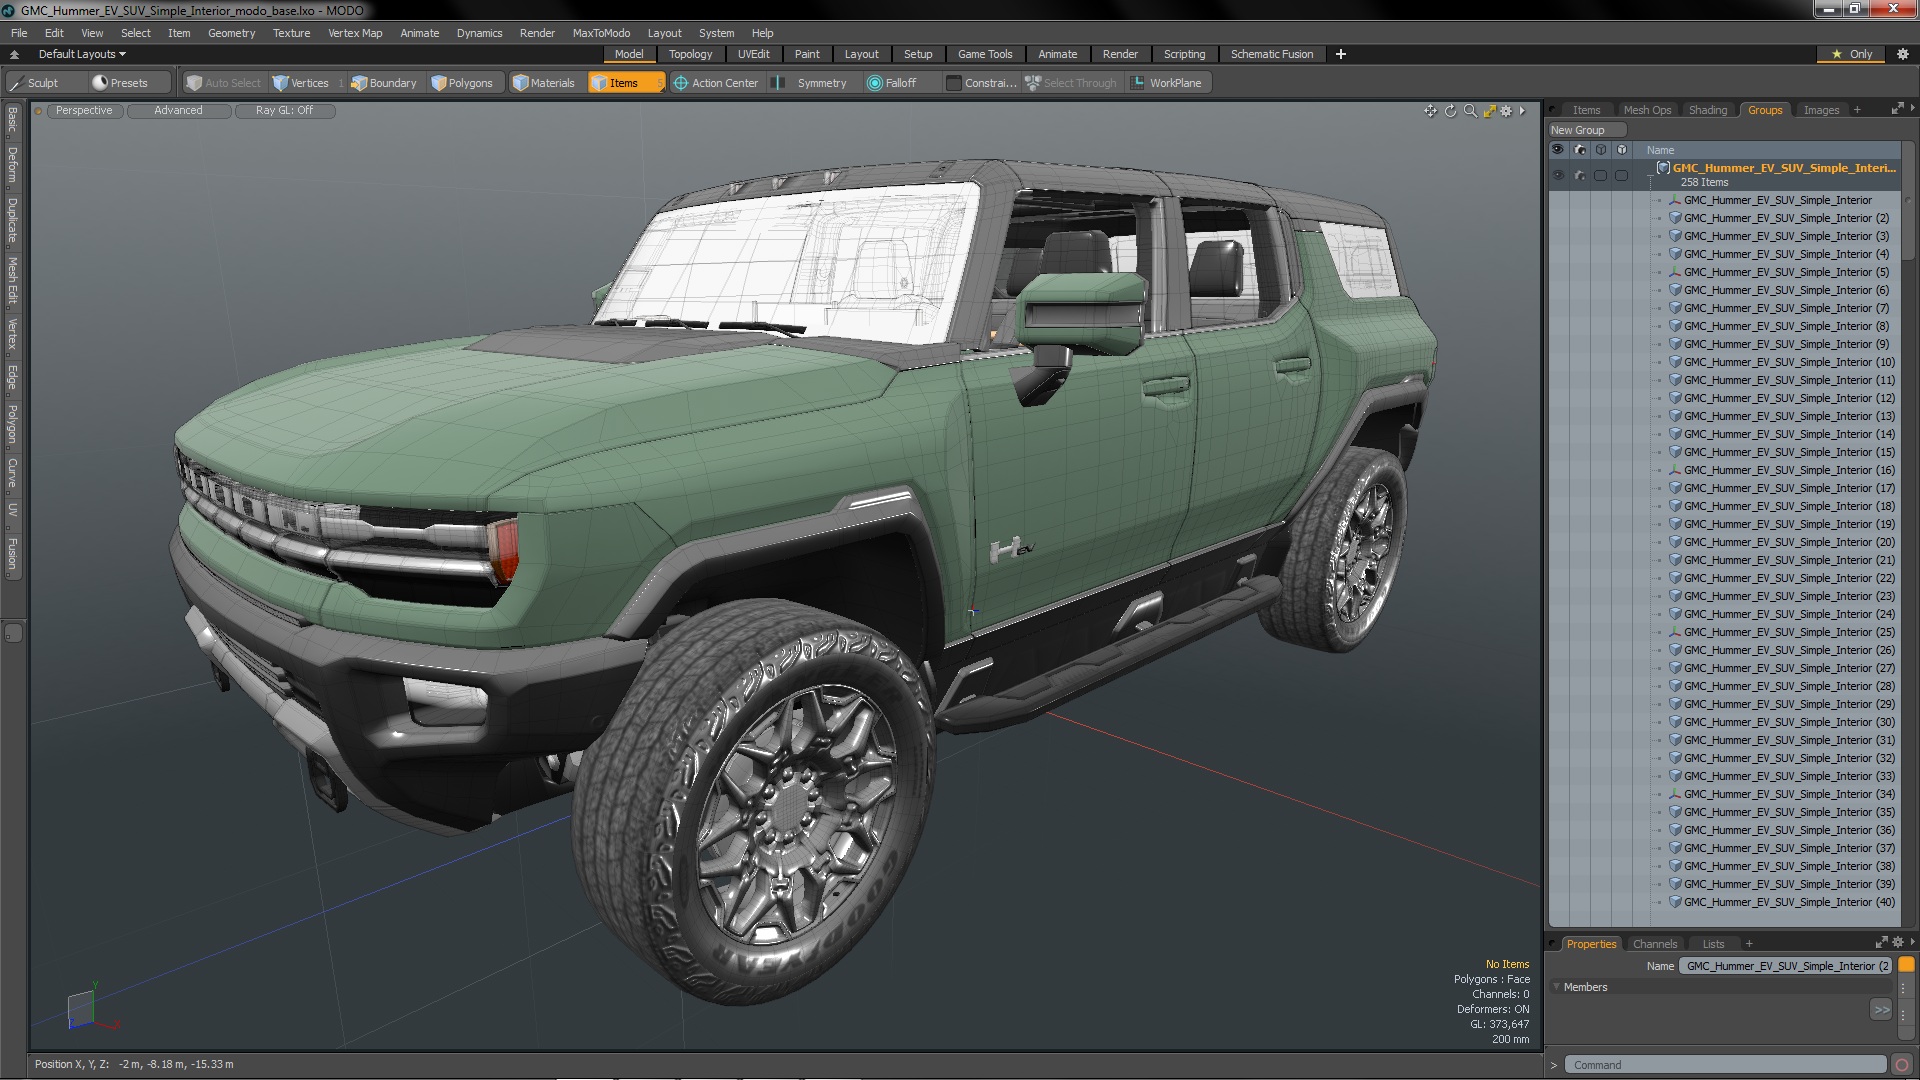Open the Properties panel gear settings

(x=1898, y=943)
